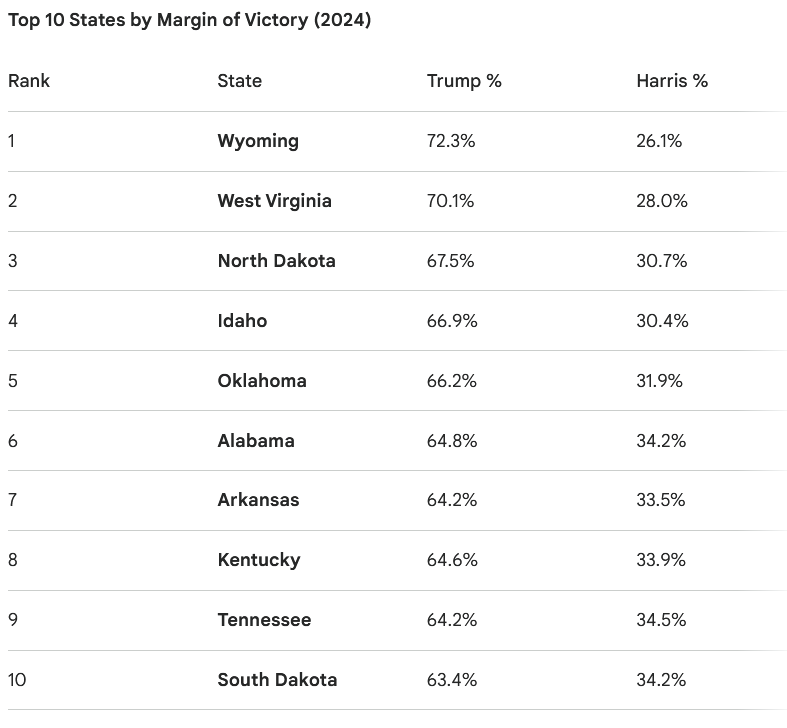Select the Oklahoma state cell
The image size is (787, 728).
pyautogui.click(x=262, y=381)
